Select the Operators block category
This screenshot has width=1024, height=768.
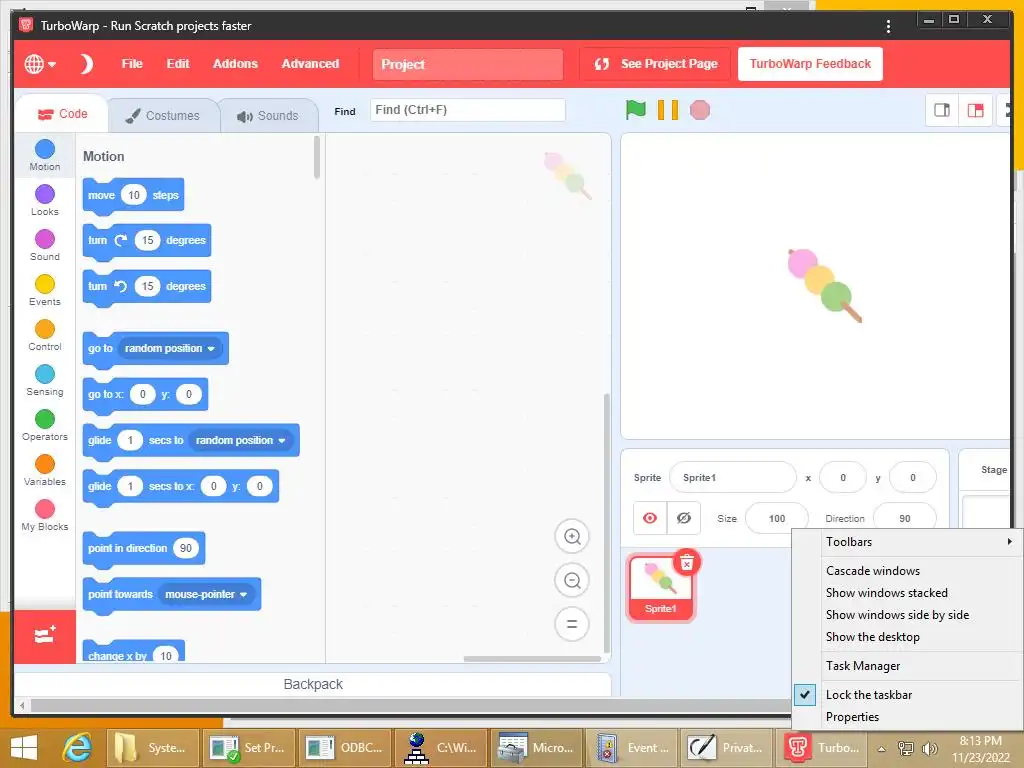click(x=44, y=425)
